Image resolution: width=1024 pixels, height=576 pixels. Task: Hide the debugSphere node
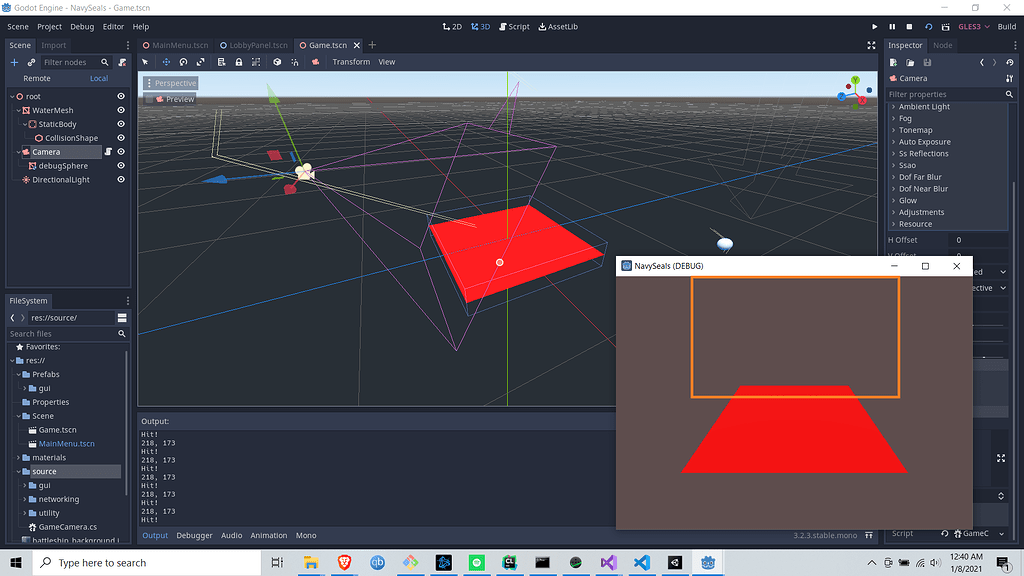[x=121, y=166]
